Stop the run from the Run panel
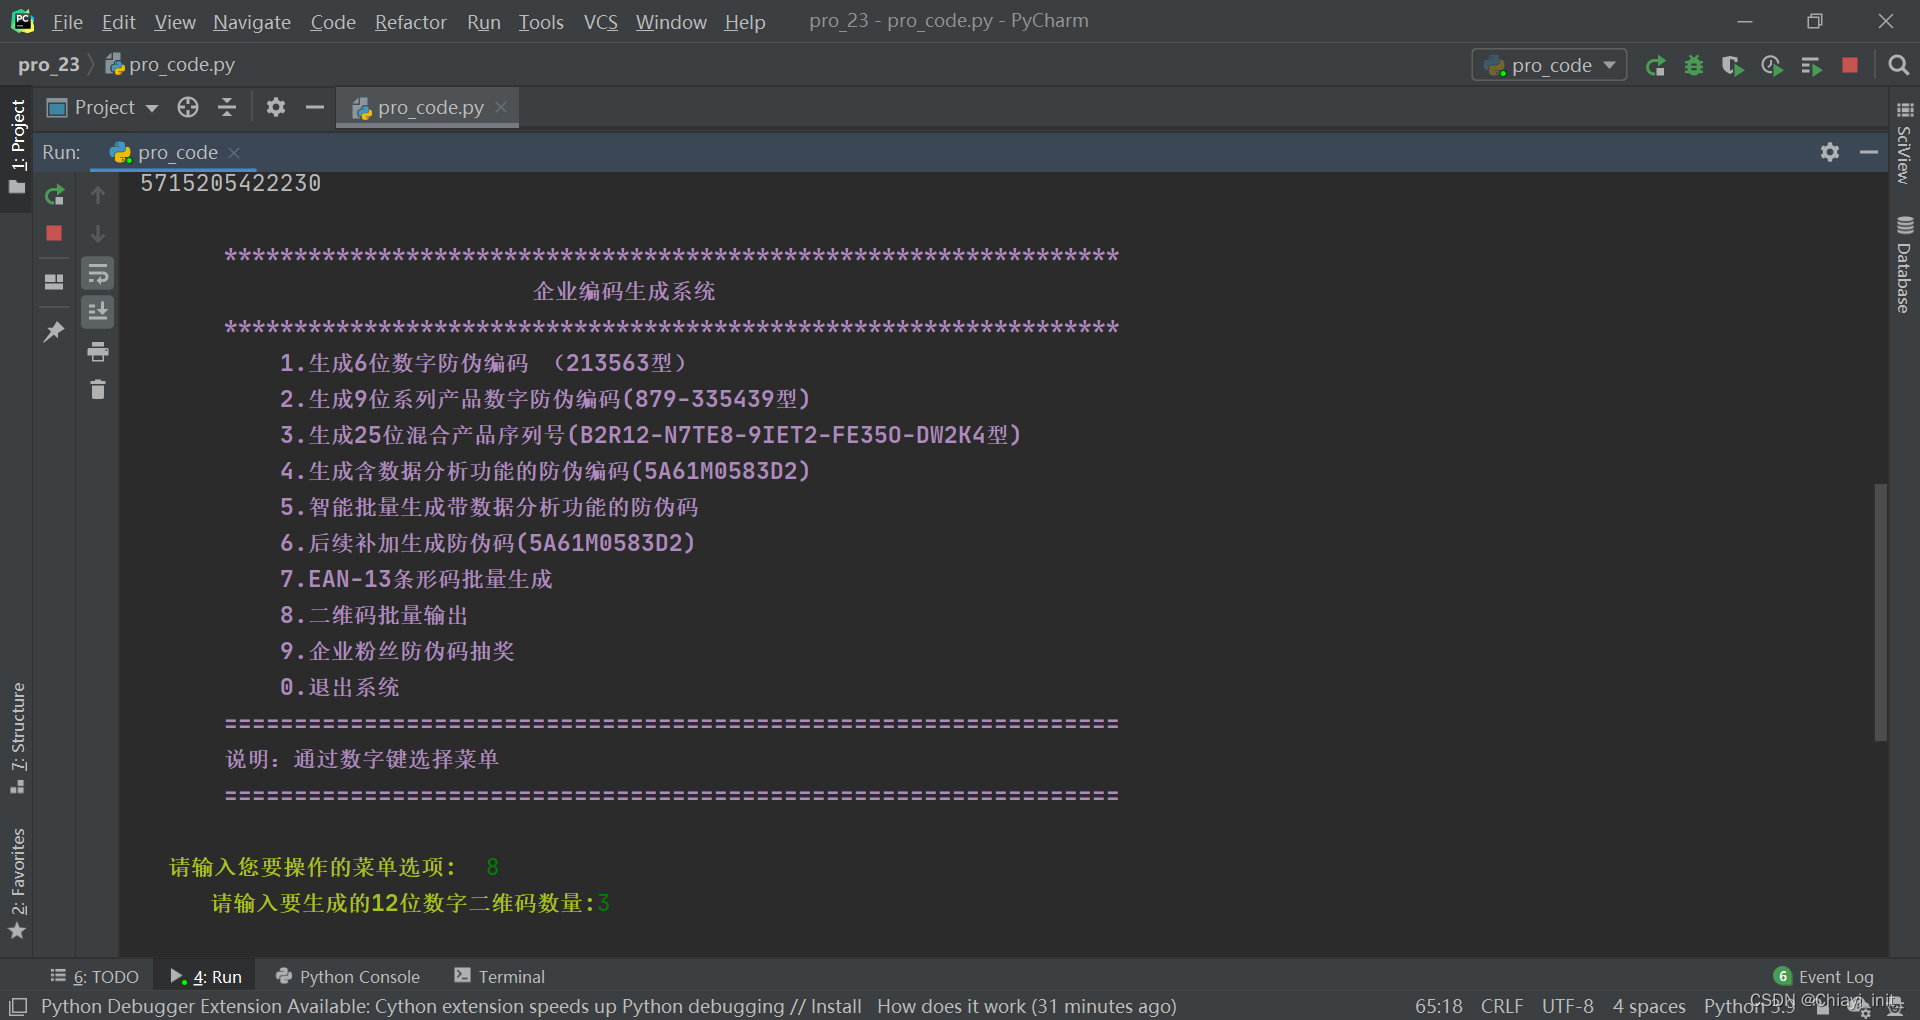 (54, 233)
